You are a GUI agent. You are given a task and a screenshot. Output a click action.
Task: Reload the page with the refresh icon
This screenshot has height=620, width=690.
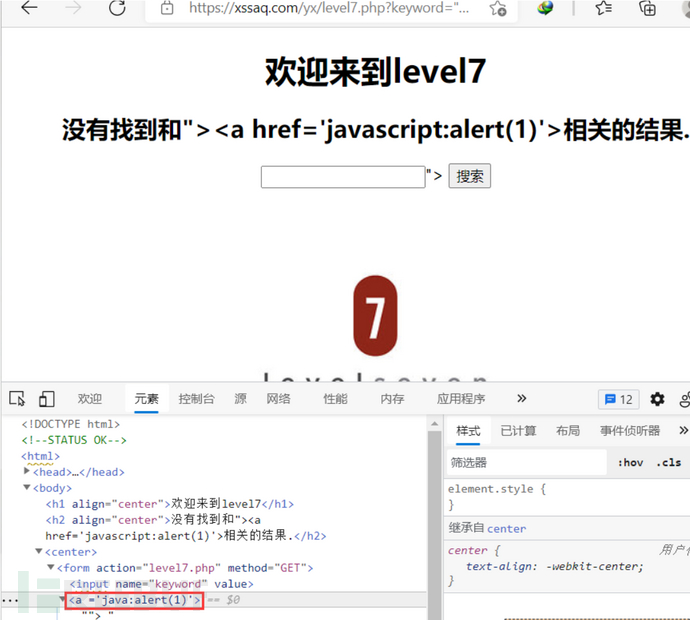pos(117,8)
